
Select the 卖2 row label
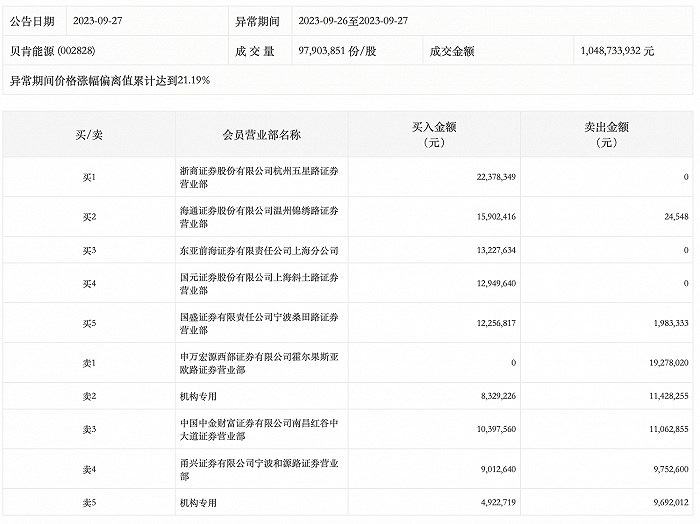pyautogui.click(x=89, y=396)
